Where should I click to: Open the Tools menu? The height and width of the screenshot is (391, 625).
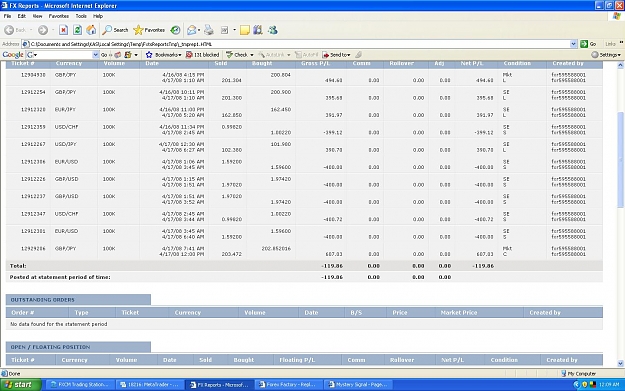click(x=81, y=16)
